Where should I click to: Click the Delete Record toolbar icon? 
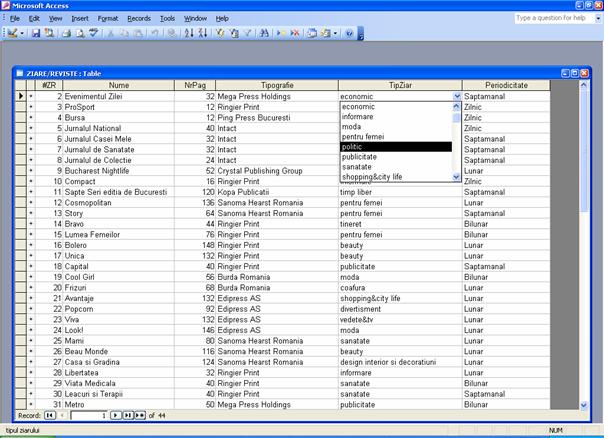296,33
